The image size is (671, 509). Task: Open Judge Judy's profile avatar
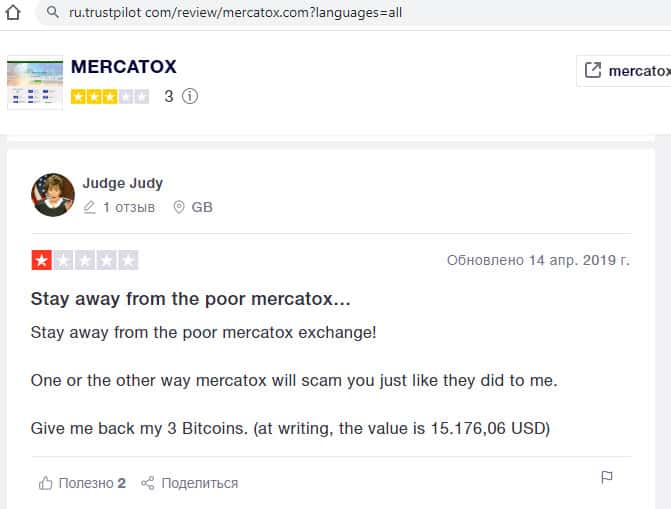(x=53, y=194)
